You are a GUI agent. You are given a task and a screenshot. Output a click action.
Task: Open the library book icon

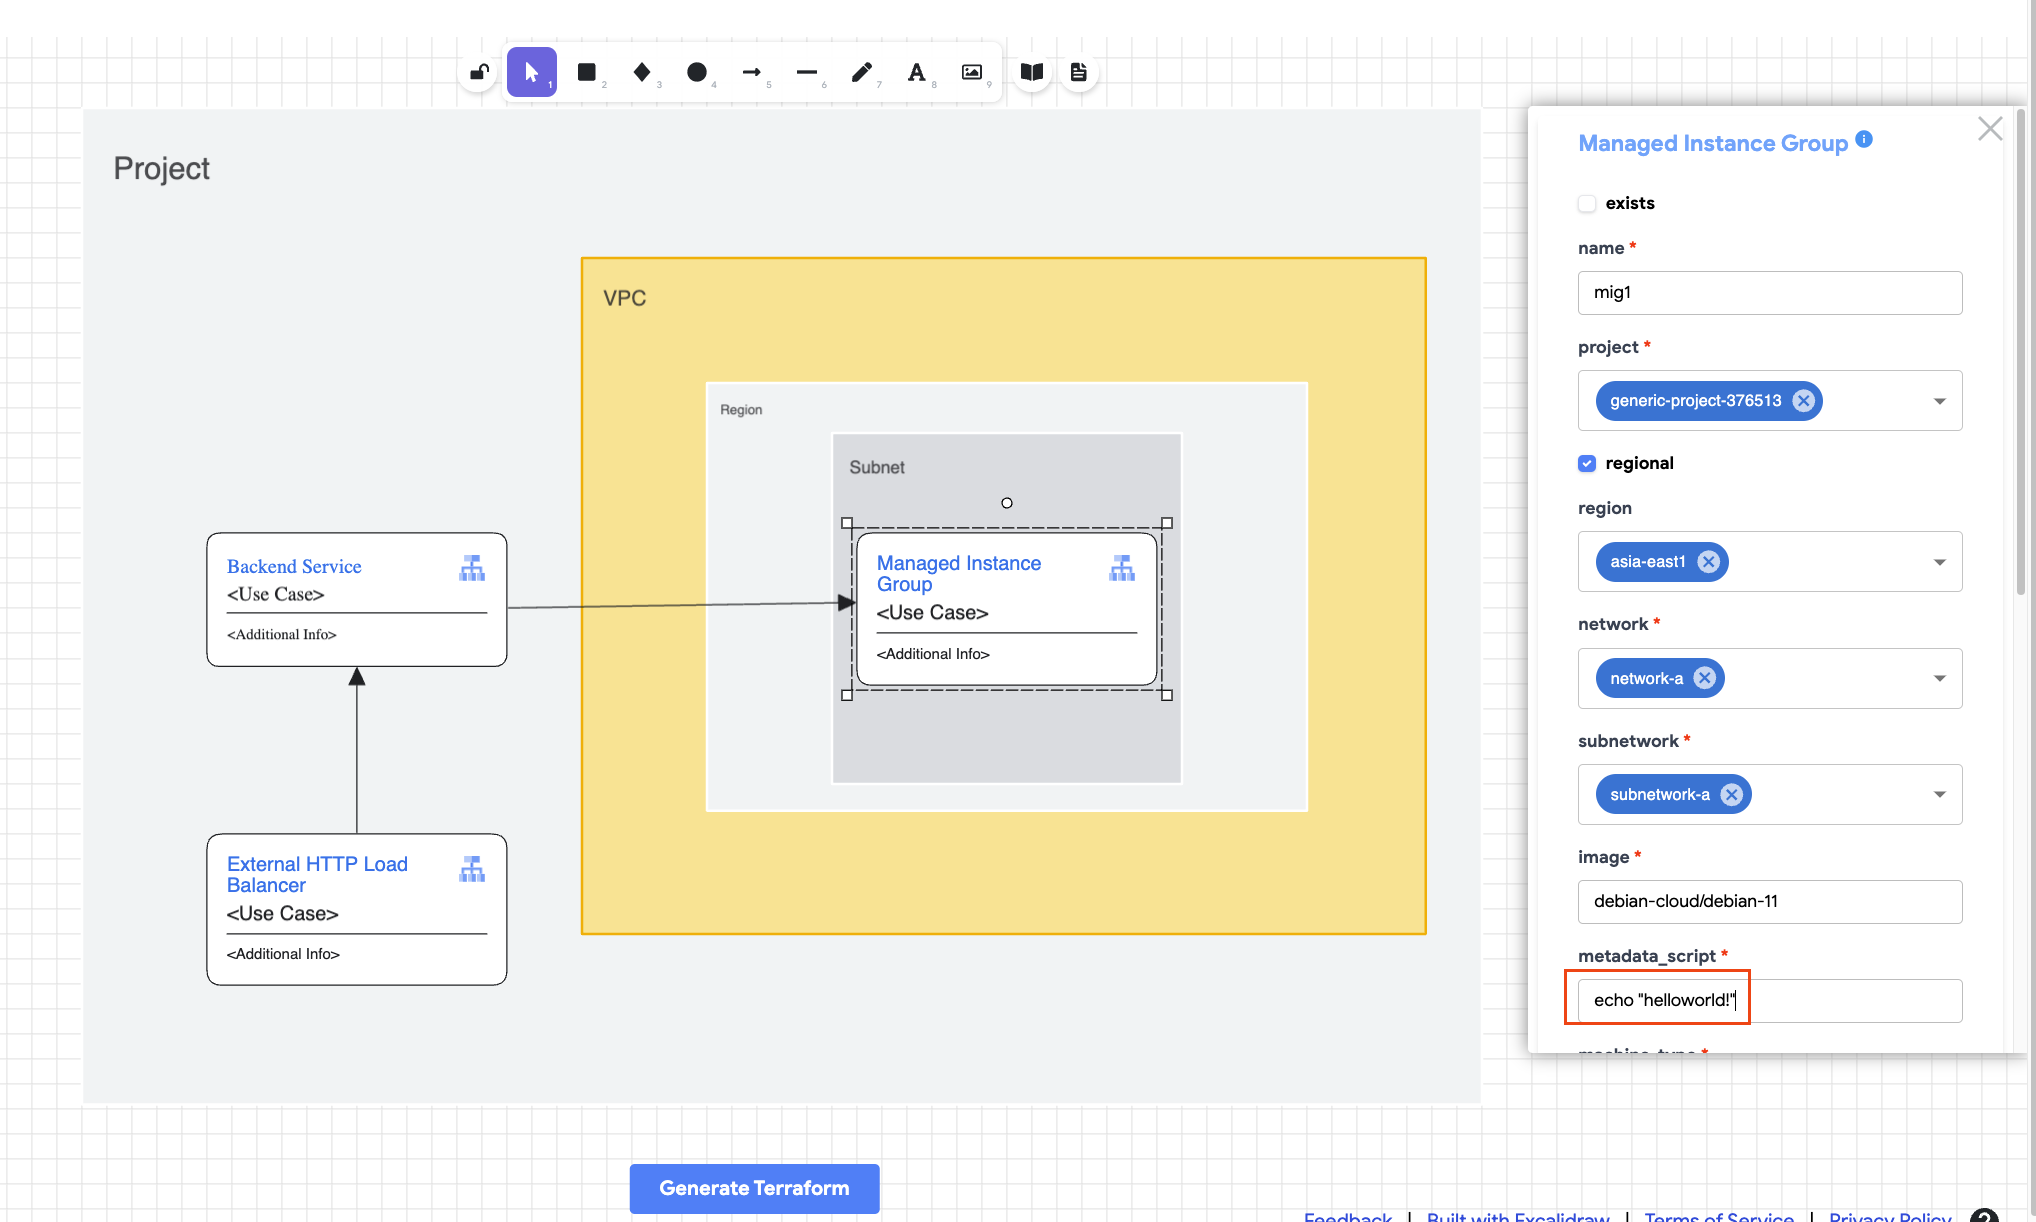click(1032, 72)
